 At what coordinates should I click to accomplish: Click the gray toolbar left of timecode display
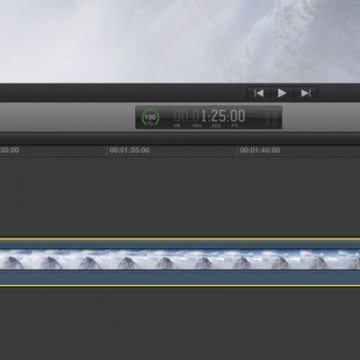tap(67, 117)
